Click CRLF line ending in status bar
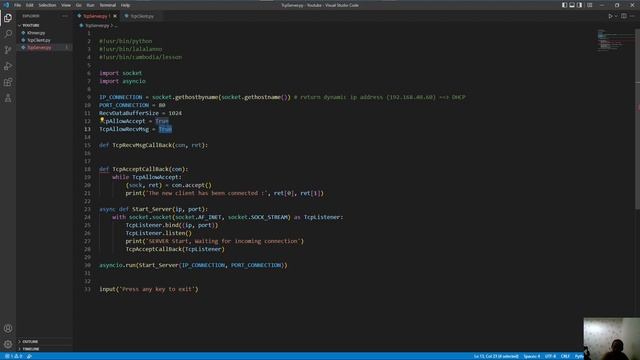The width and height of the screenshot is (640, 360). [565, 356]
